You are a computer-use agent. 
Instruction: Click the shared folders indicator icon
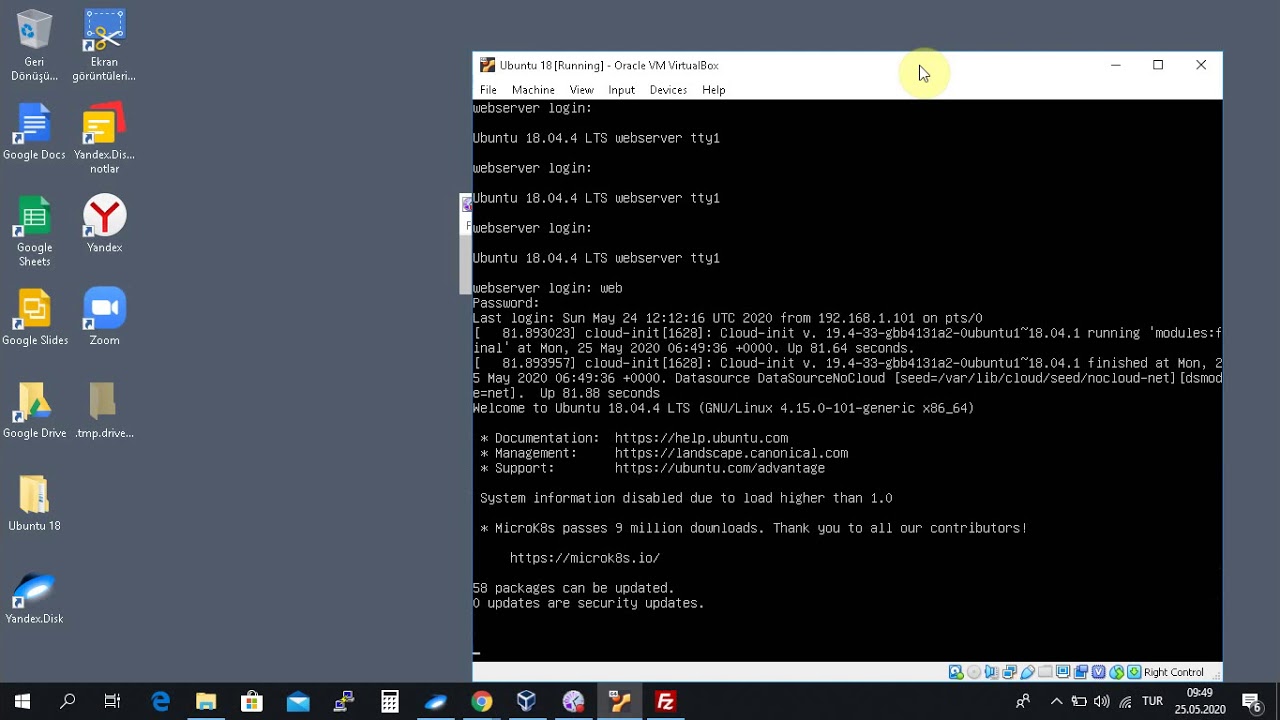point(1045,672)
